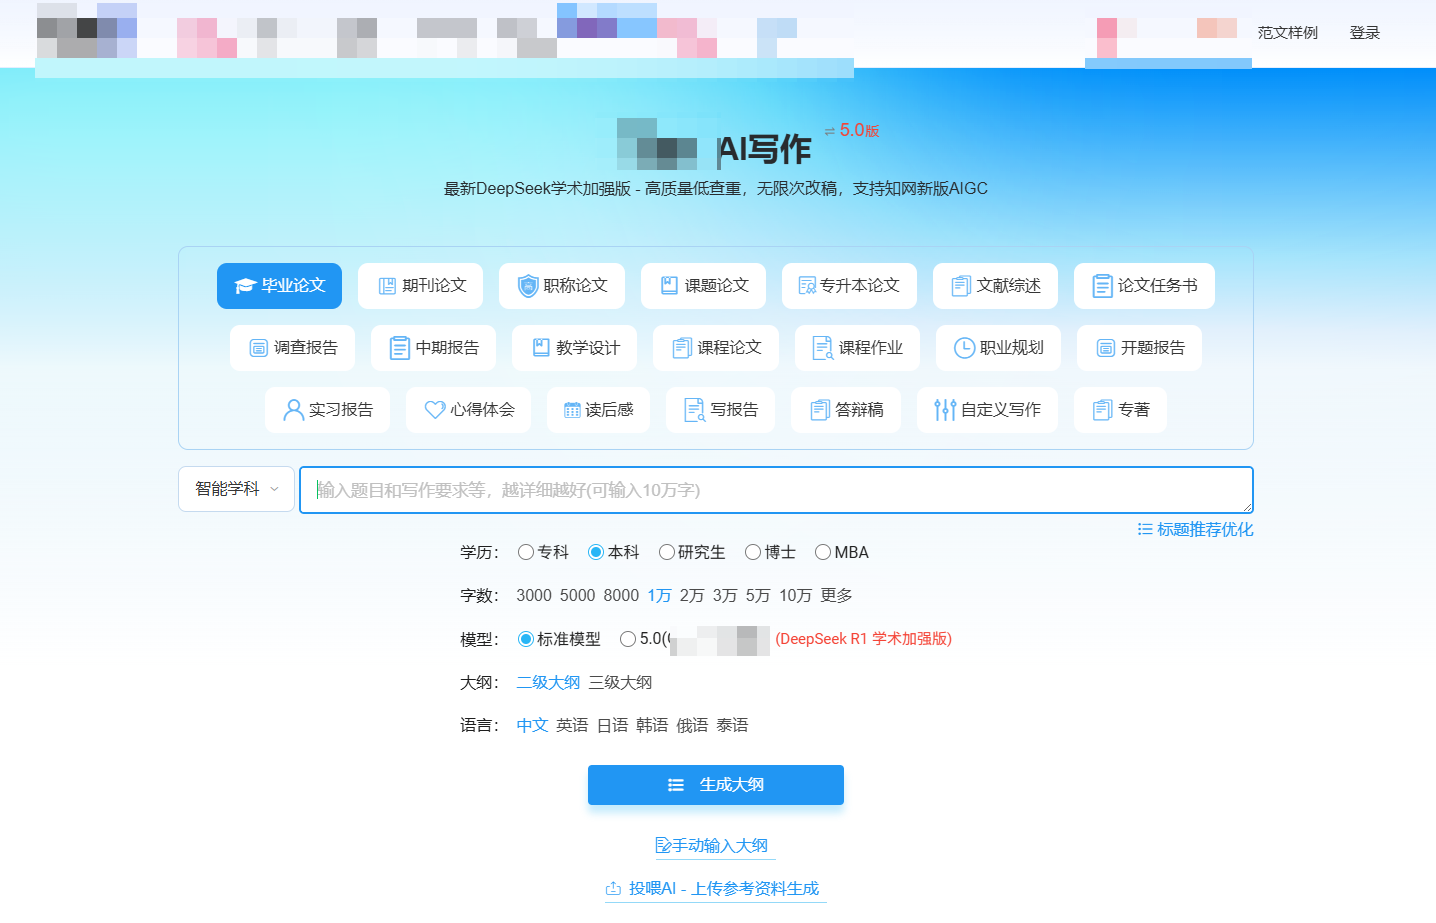
Task: Open the 自定义写作 sliders icon
Action: click(945, 410)
